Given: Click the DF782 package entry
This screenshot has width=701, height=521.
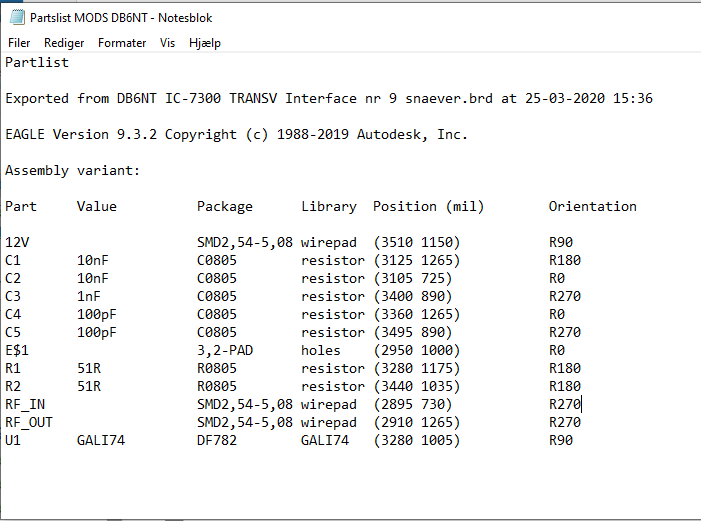Looking at the screenshot, I should 217,441.
